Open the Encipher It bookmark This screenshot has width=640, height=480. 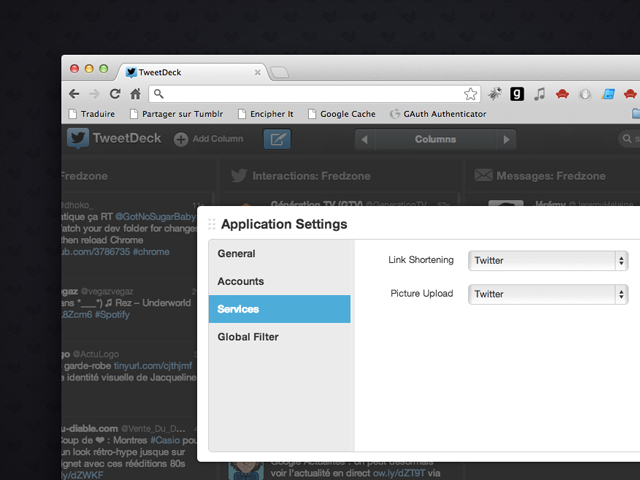(x=266, y=114)
